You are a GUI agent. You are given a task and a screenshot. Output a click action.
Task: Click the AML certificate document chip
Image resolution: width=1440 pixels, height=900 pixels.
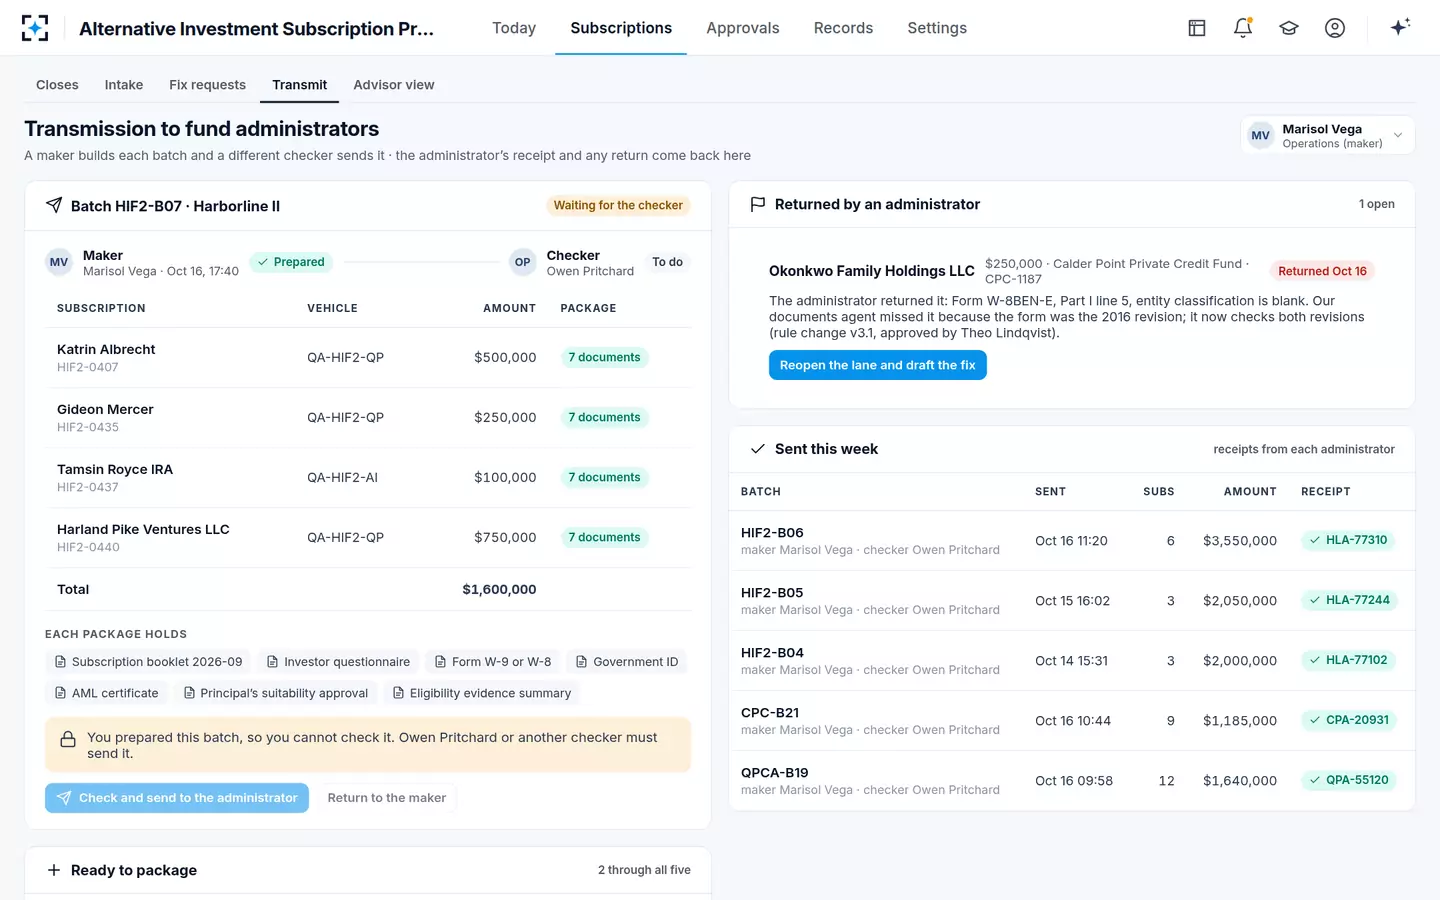coord(106,693)
